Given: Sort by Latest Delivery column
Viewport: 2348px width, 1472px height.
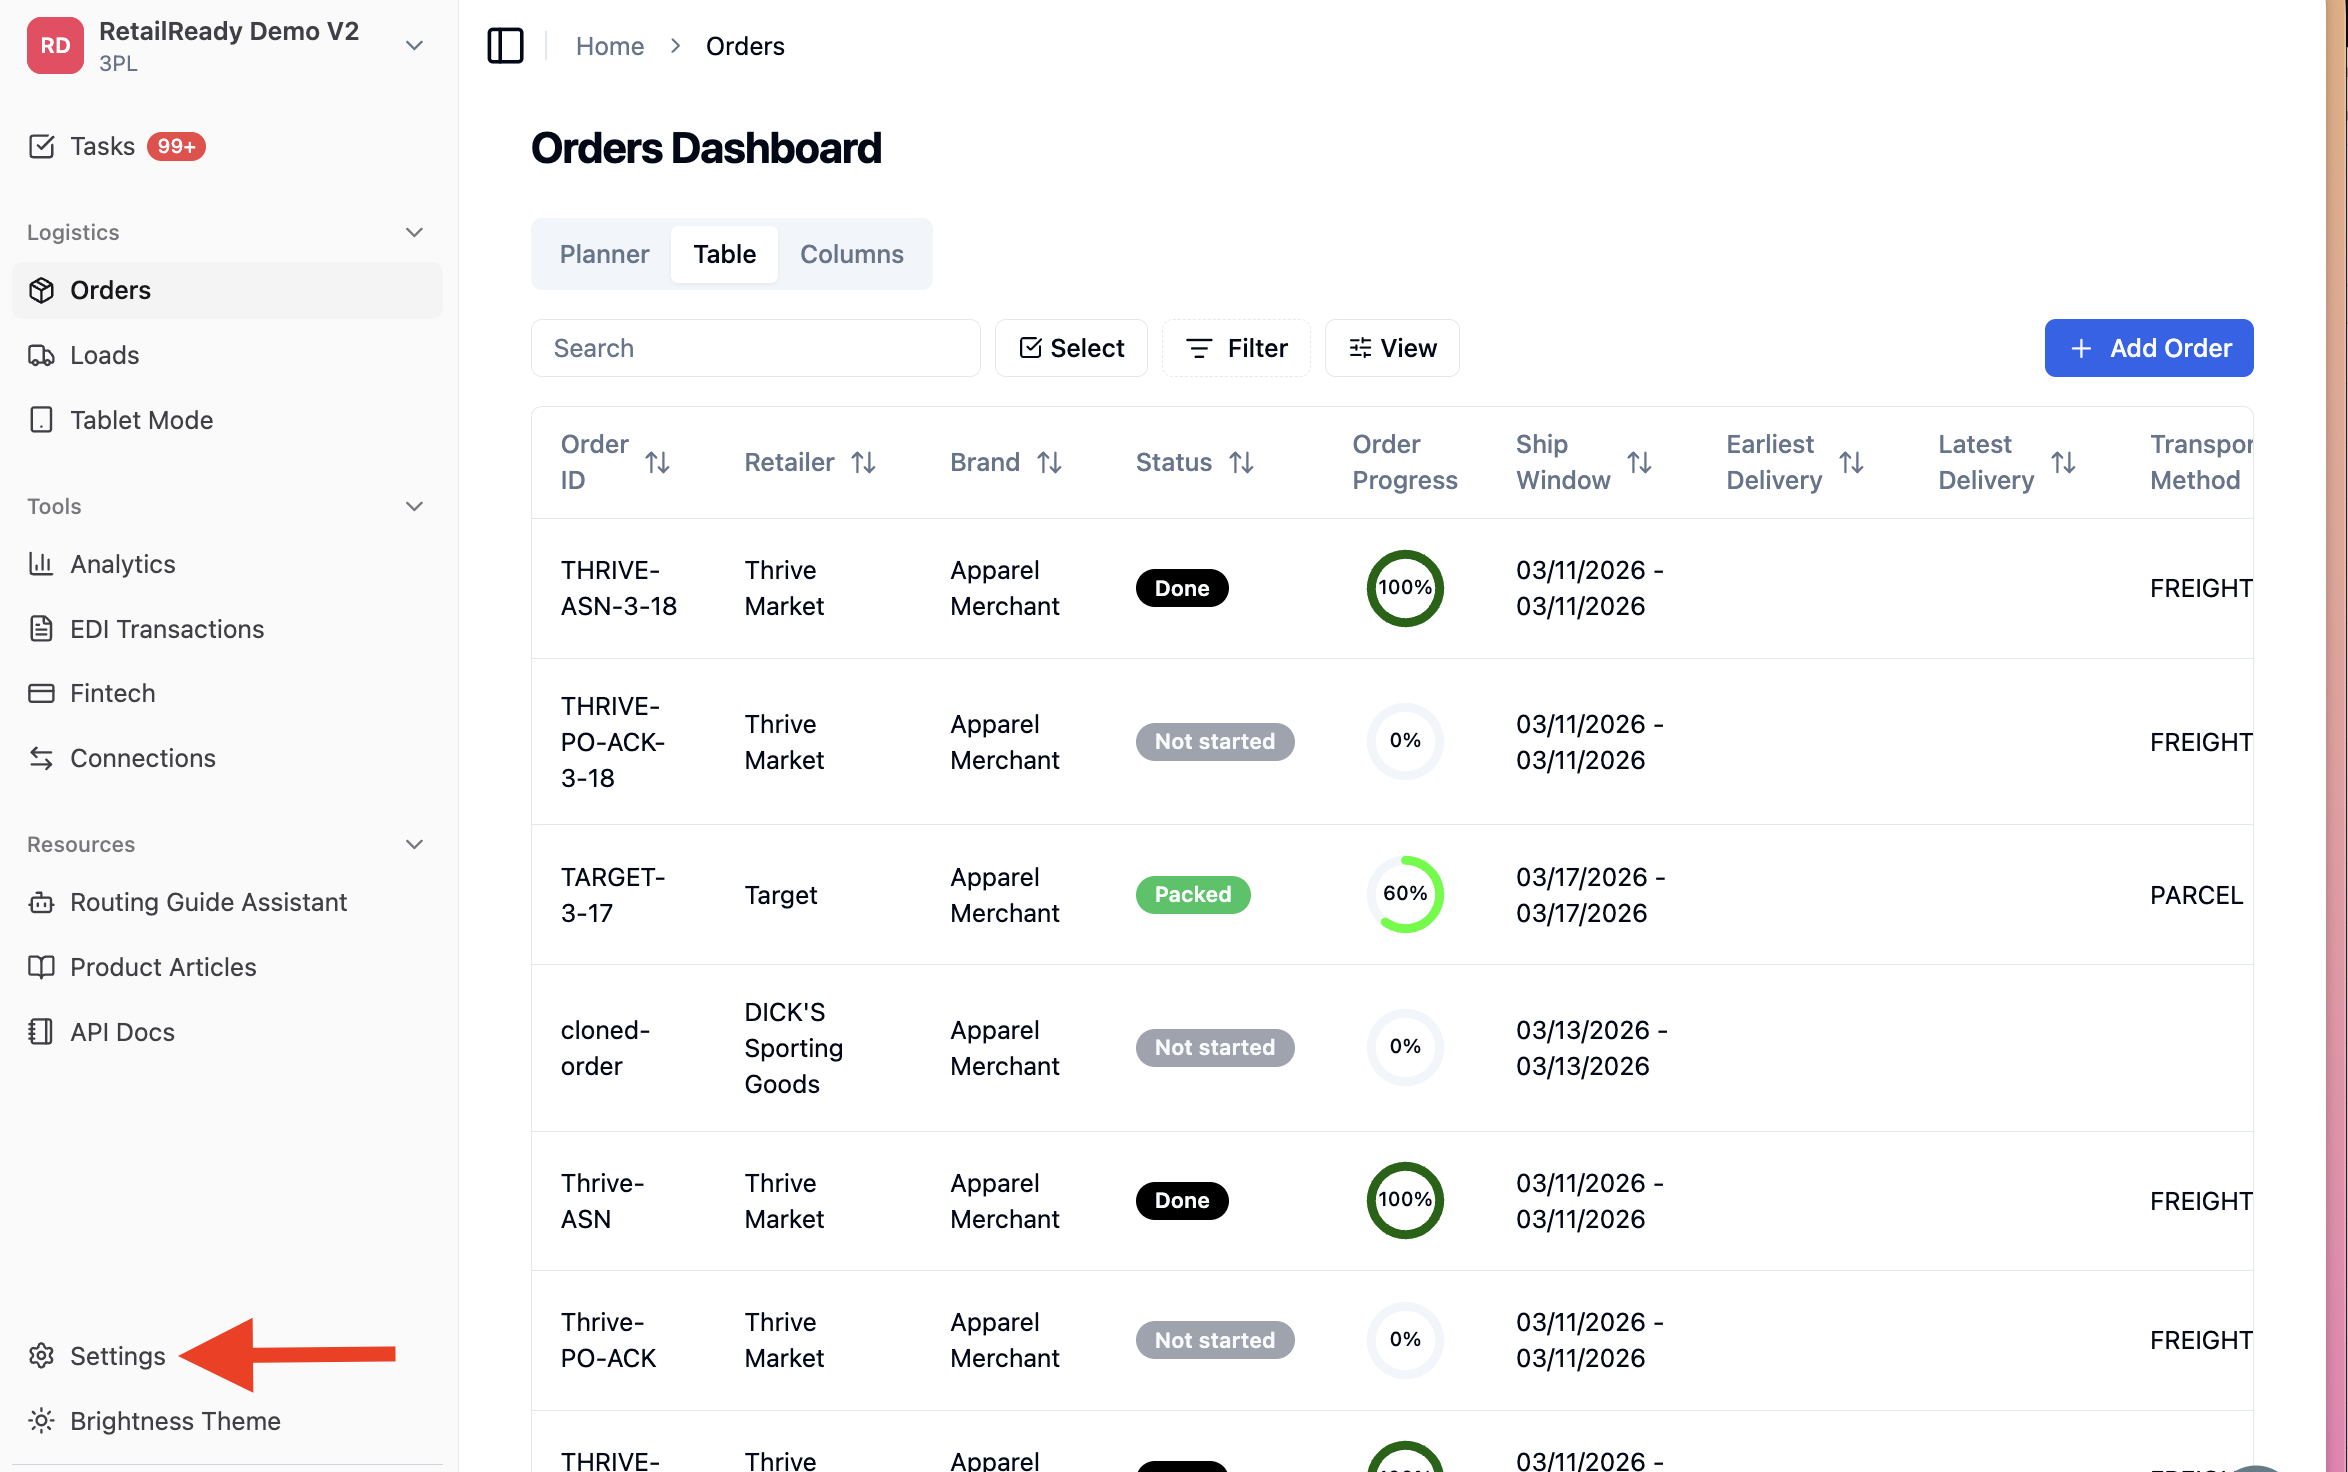Looking at the screenshot, I should pyautogui.click(x=2063, y=462).
